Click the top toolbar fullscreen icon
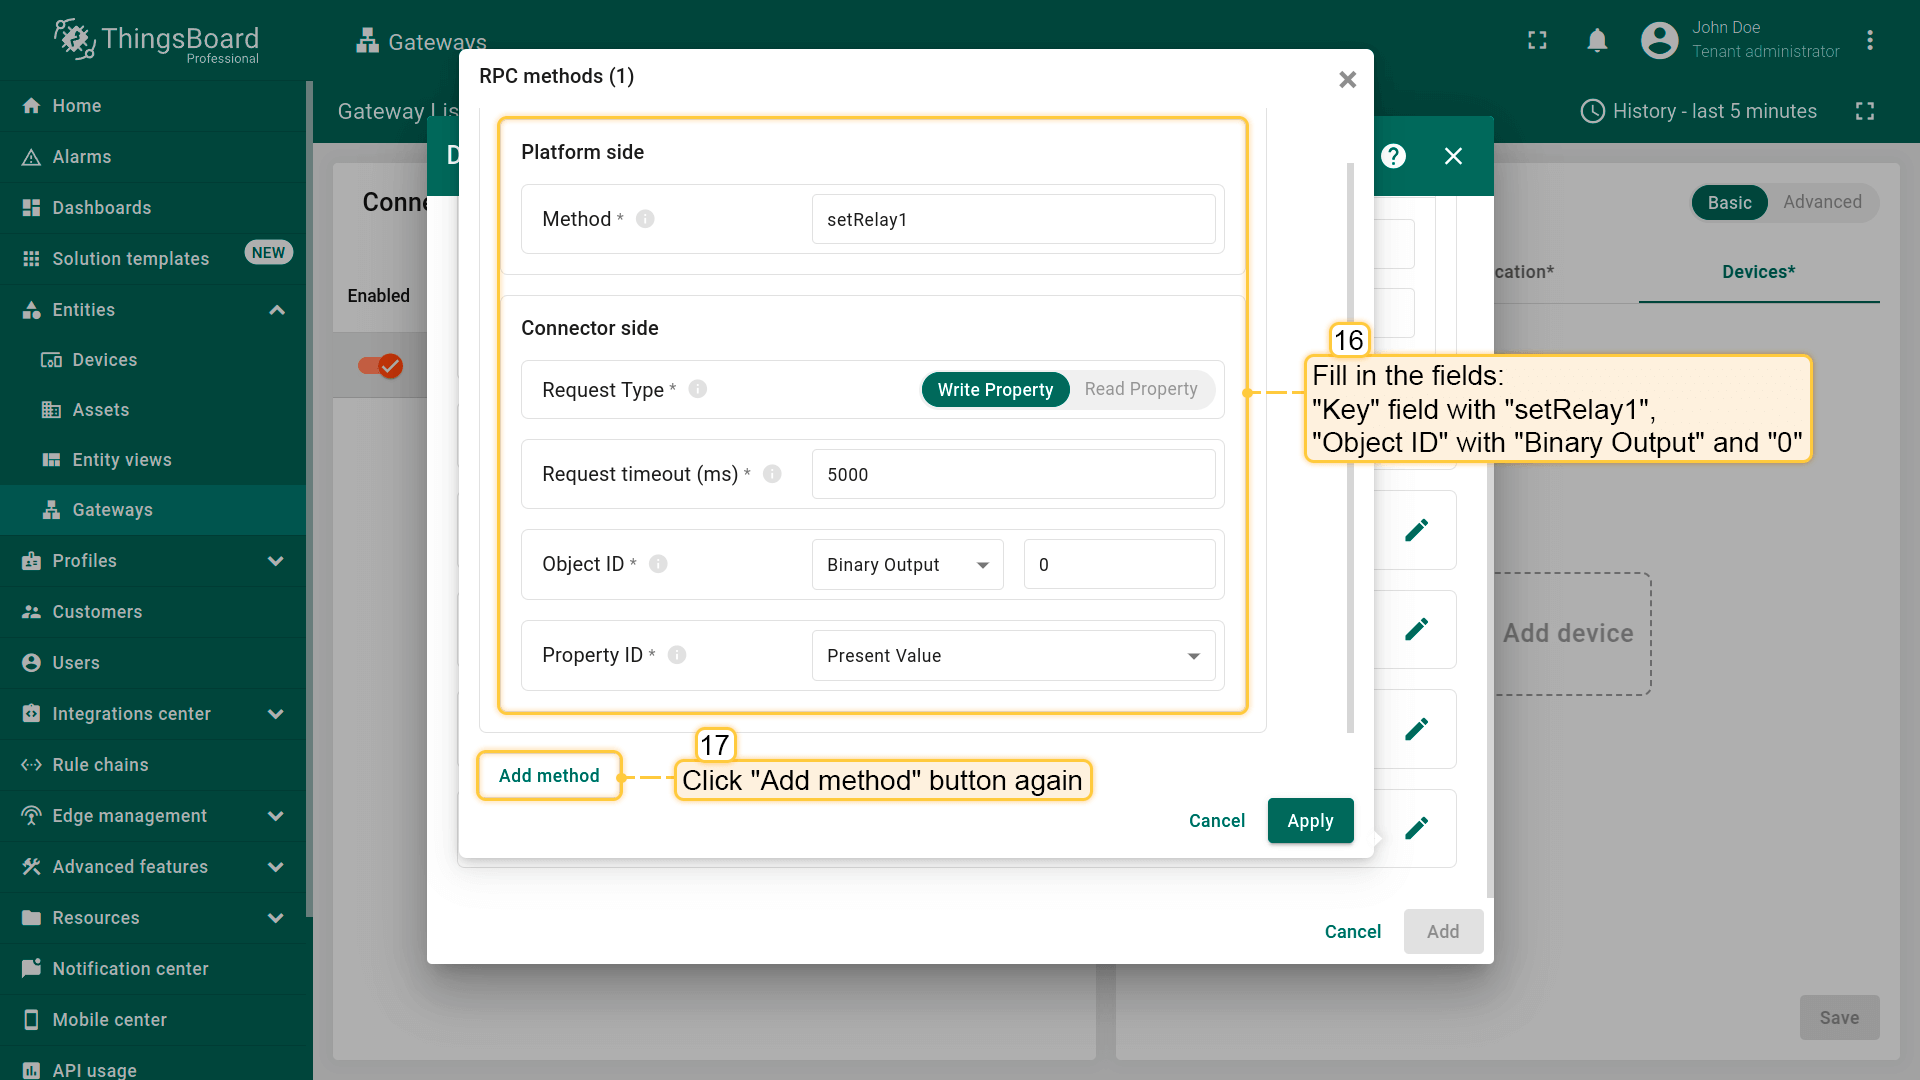The height and width of the screenshot is (1080, 1920). click(x=1537, y=40)
